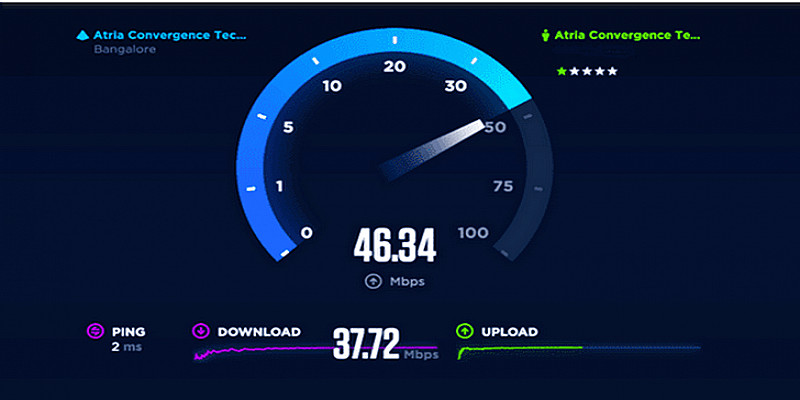Screen dimensions: 800x400
Task: Select the third rating star
Action: pos(587,71)
